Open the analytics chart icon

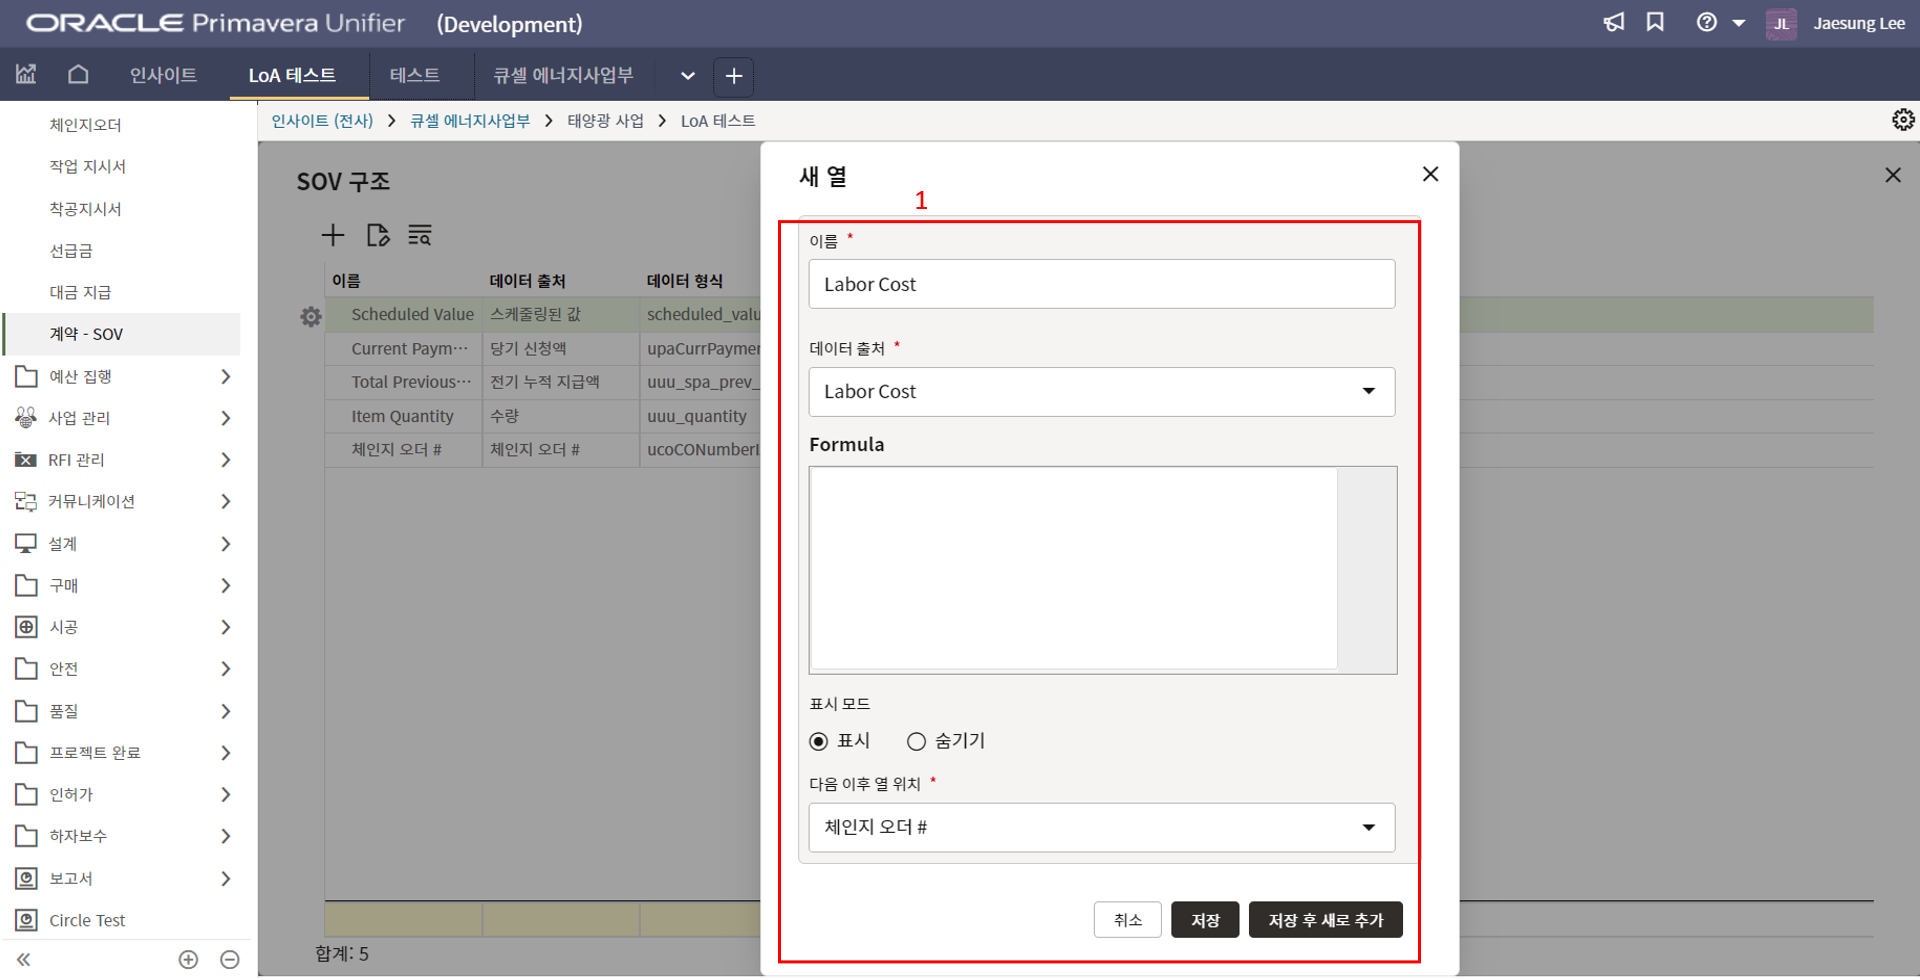coord(26,75)
